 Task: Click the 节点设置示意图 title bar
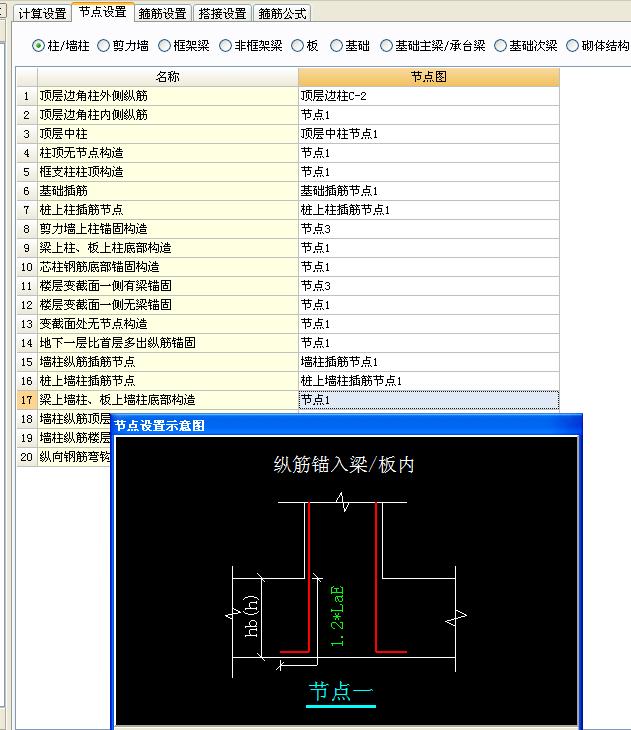pos(346,426)
